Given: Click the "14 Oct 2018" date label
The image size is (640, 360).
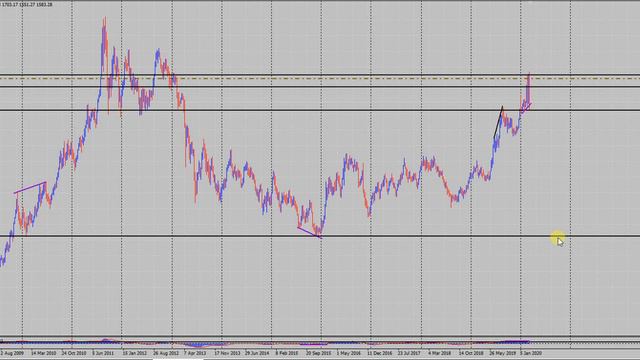Looking at the screenshot, I should coord(471,353).
